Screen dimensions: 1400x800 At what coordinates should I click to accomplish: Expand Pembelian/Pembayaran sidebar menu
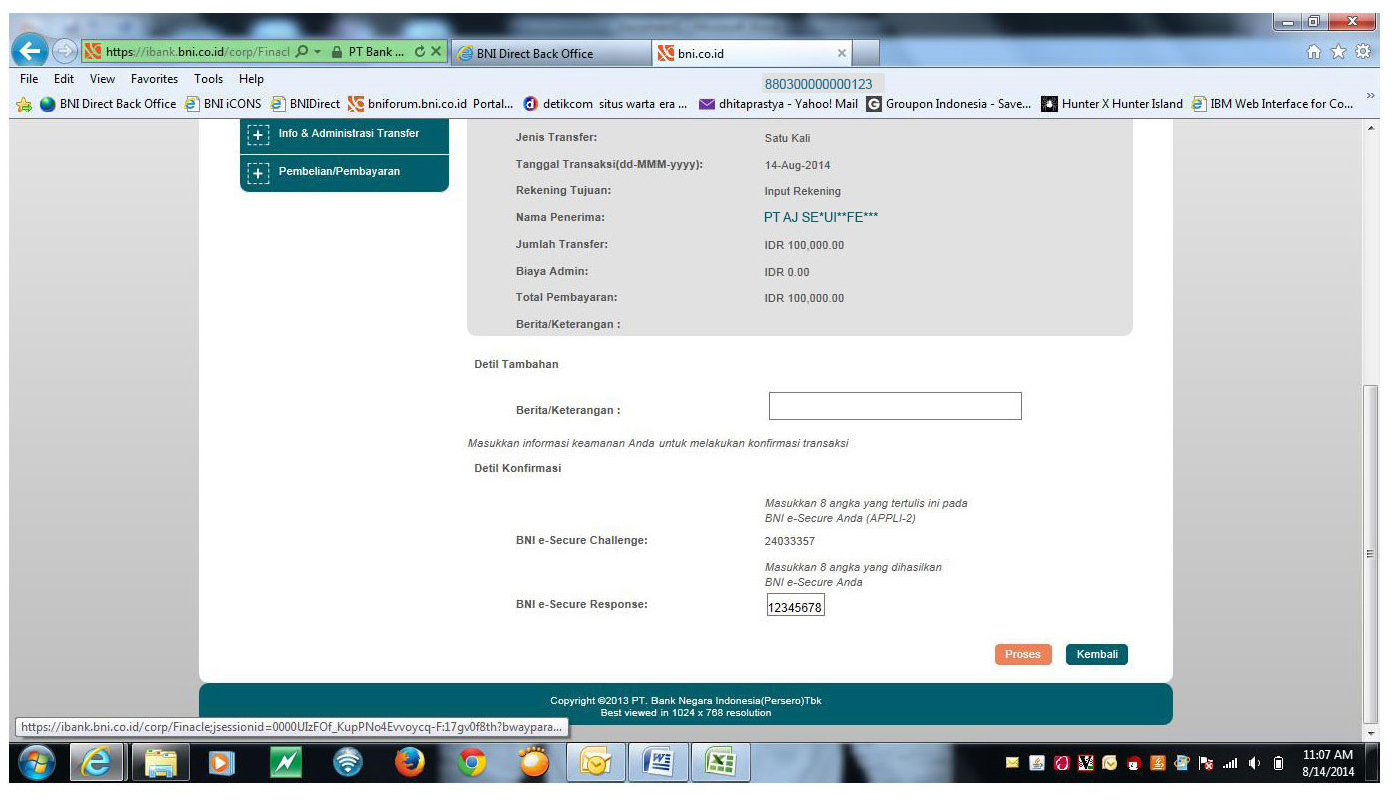coord(344,172)
